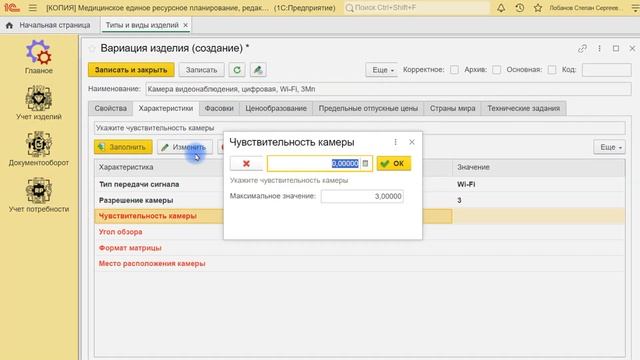Click the edit pencil icon beside refresh
640x360 pixels.
tap(258, 70)
